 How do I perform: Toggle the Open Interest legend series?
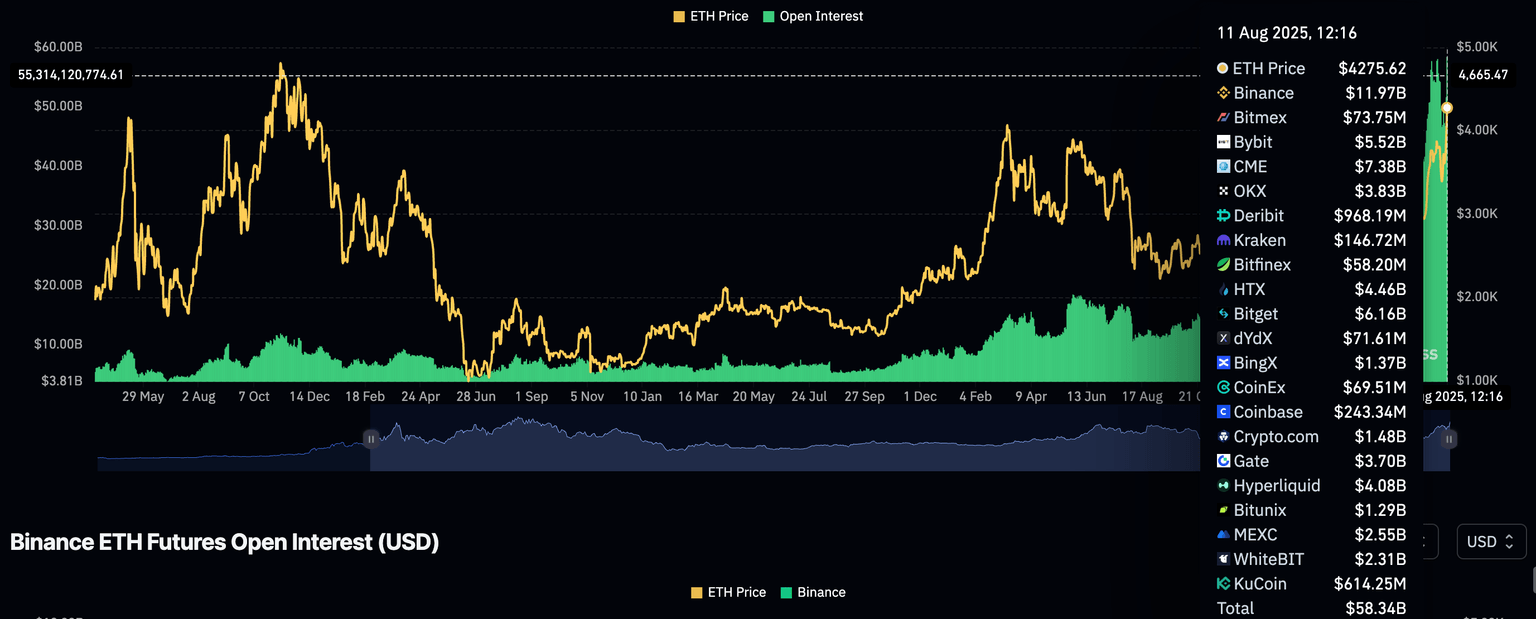pos(812,16)
